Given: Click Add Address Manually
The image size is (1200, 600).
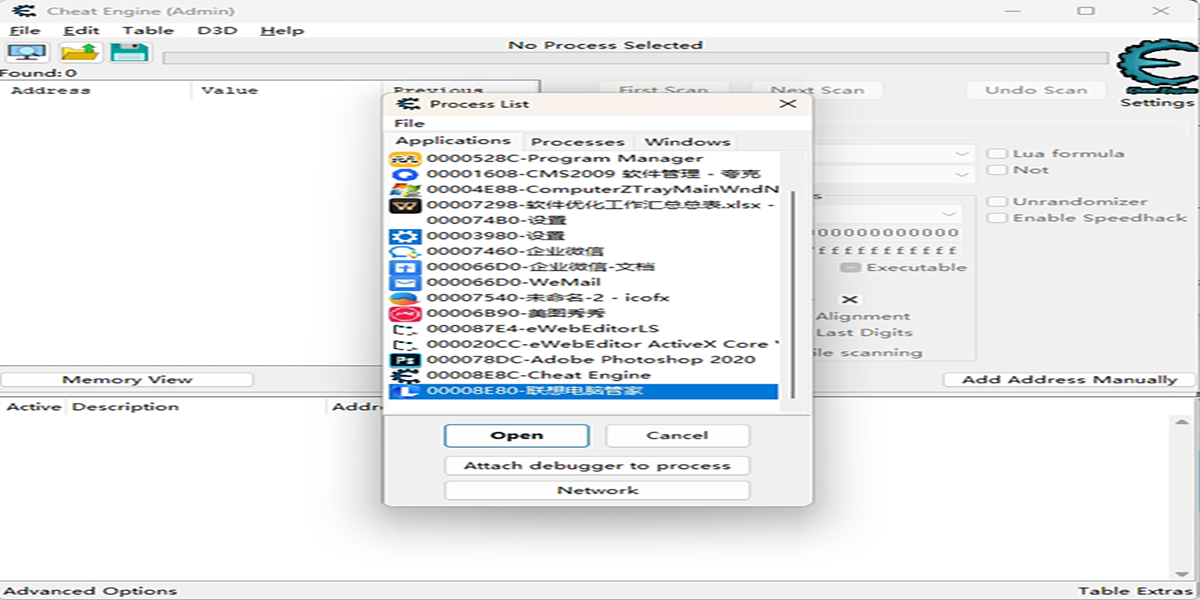Looking at the screenshot, I should pyautogui.click(x=1069, y=380).
